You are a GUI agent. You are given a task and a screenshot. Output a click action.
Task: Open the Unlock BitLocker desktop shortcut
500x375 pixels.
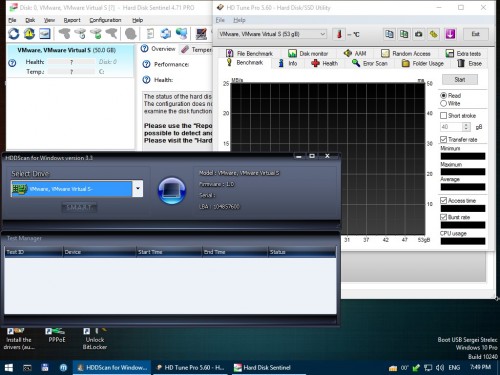tap(95, 339)
